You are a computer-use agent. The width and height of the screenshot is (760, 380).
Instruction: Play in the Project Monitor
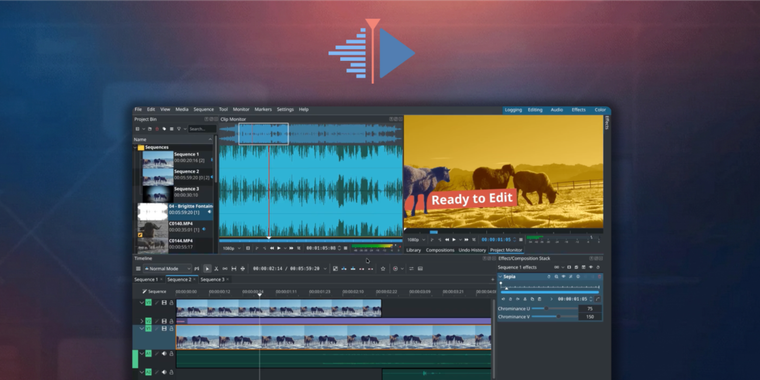pos(454,239)
